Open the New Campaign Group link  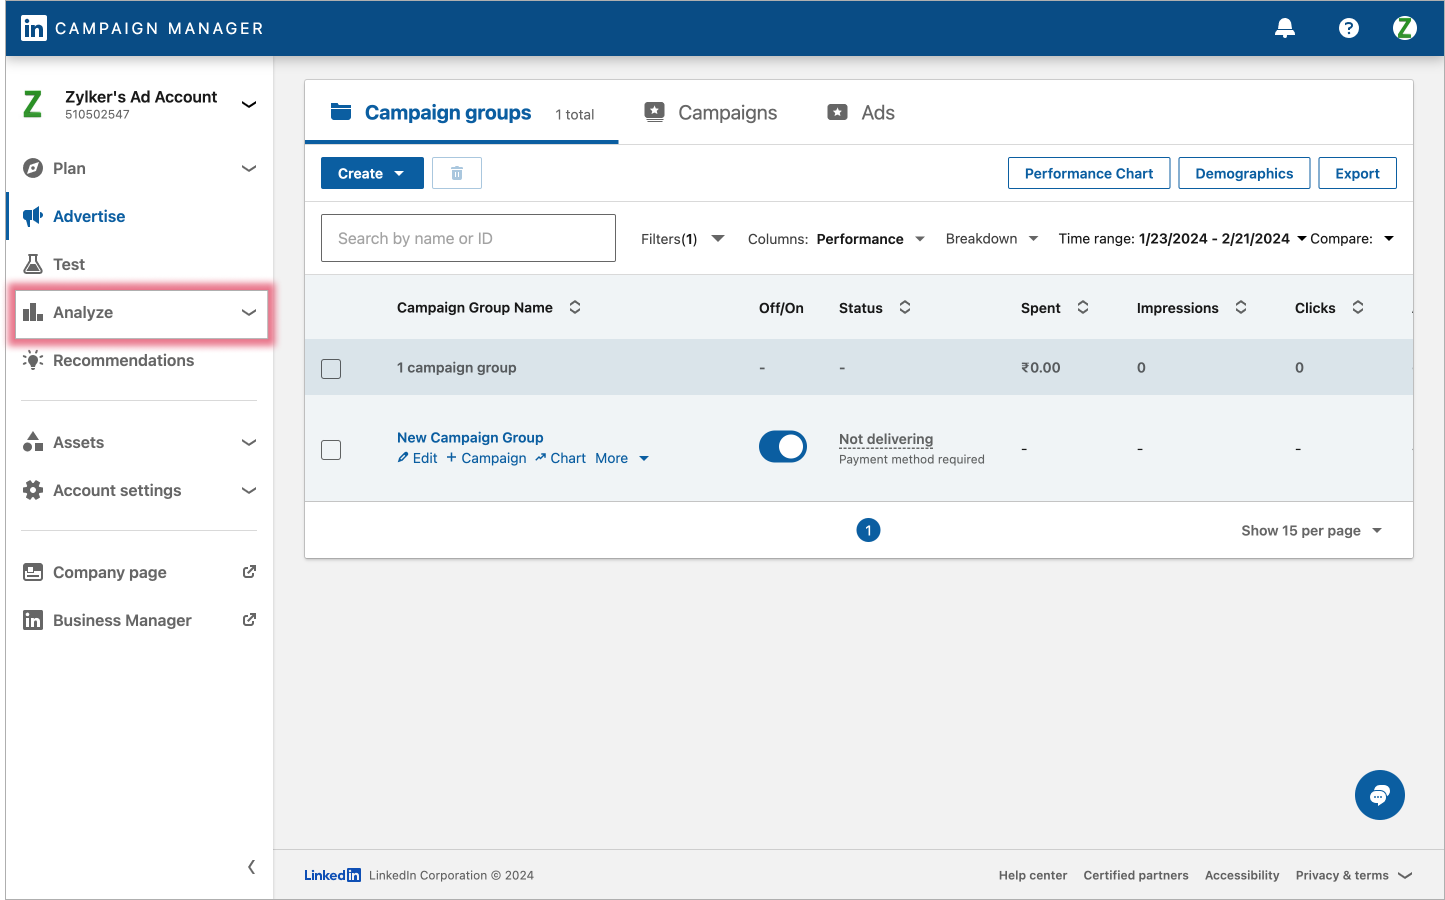470,437
